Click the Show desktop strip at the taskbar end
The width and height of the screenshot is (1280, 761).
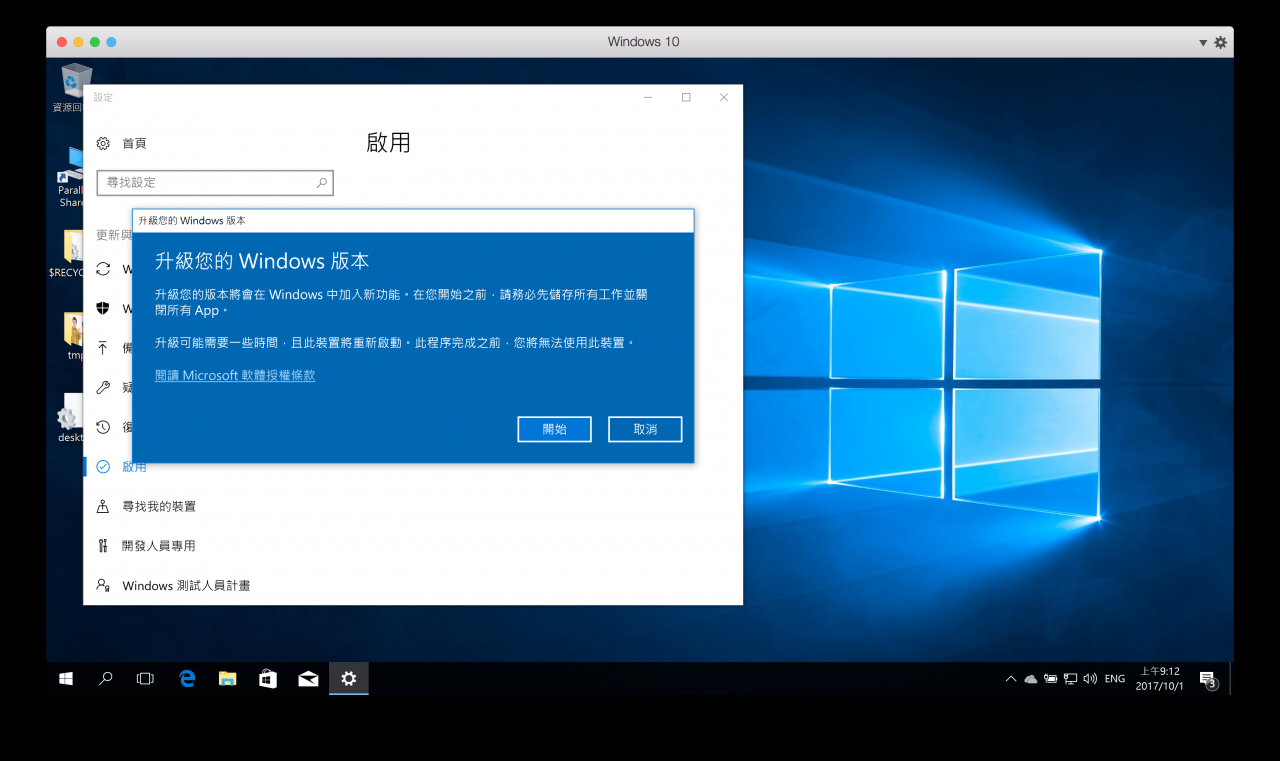1231,679
